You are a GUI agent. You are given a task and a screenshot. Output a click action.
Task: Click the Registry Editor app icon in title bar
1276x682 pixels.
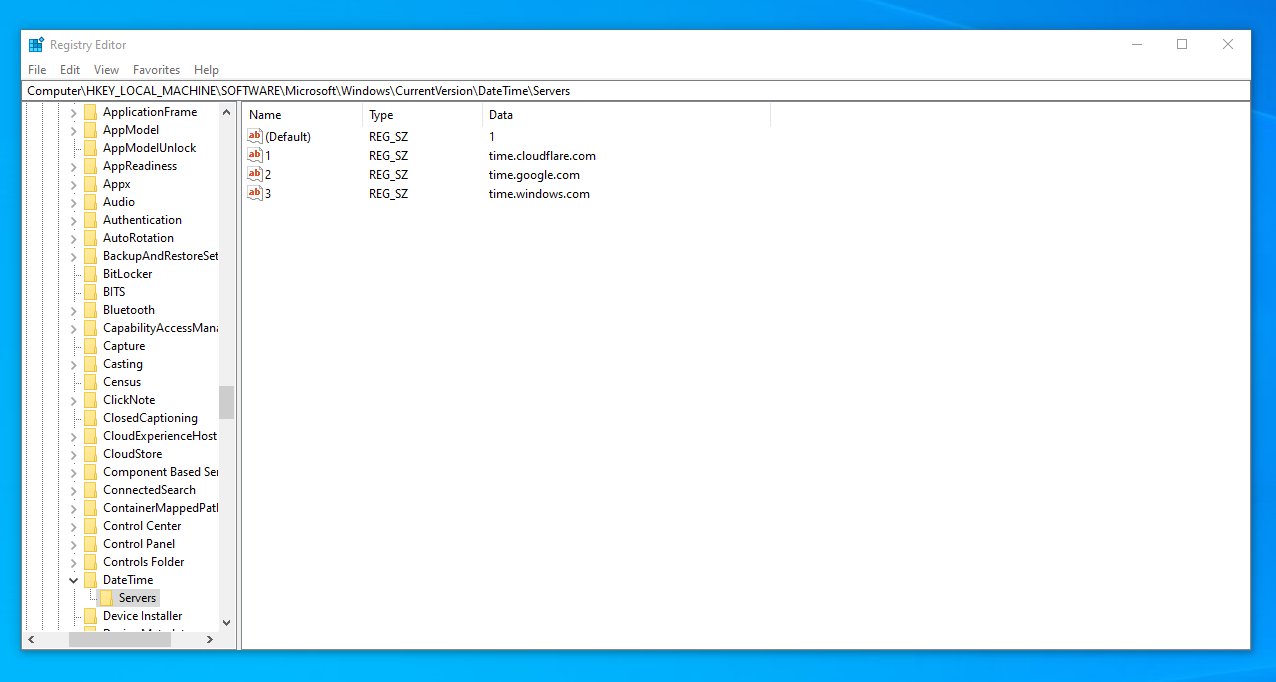[x=36, y=45]
